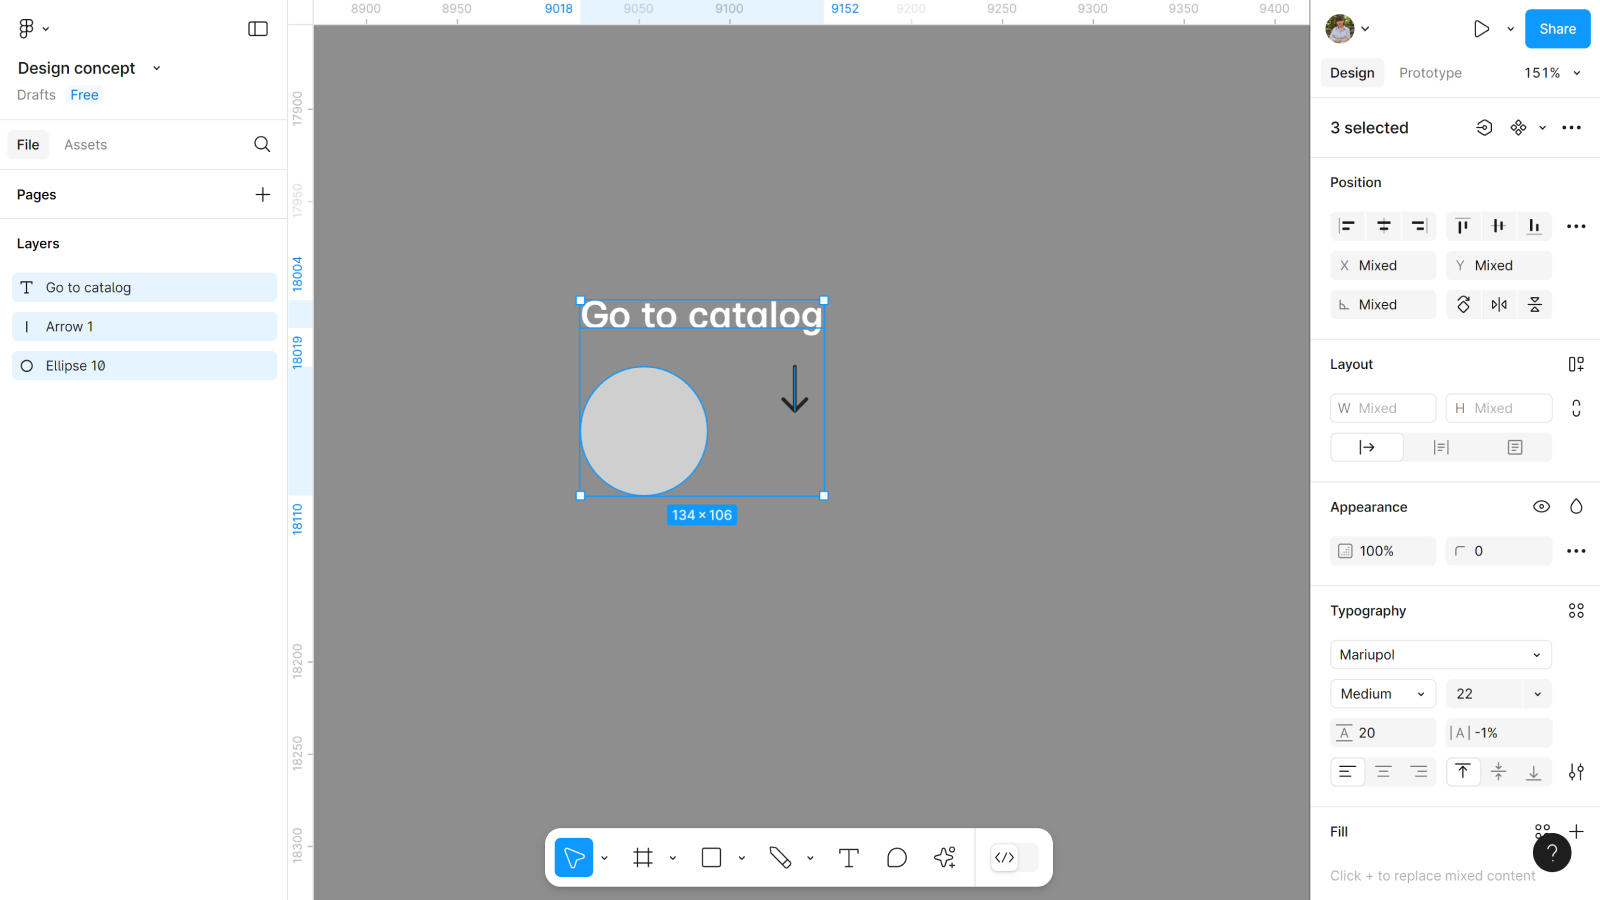
Task: Switch to the Prototype tab
Action: tap(1430, 73)
